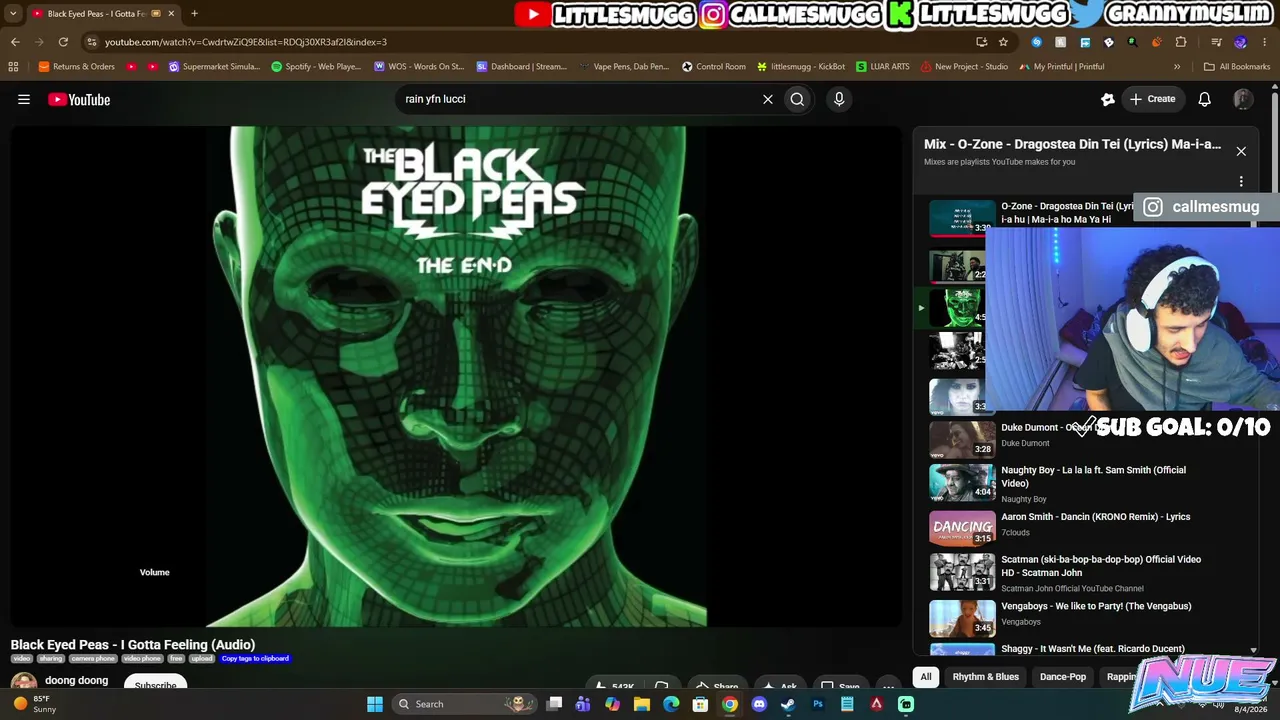The height and width of the screenshot is (720, 1280).
Task: Open the YouTube account avatar menu
Action: tap(1243, 99)
